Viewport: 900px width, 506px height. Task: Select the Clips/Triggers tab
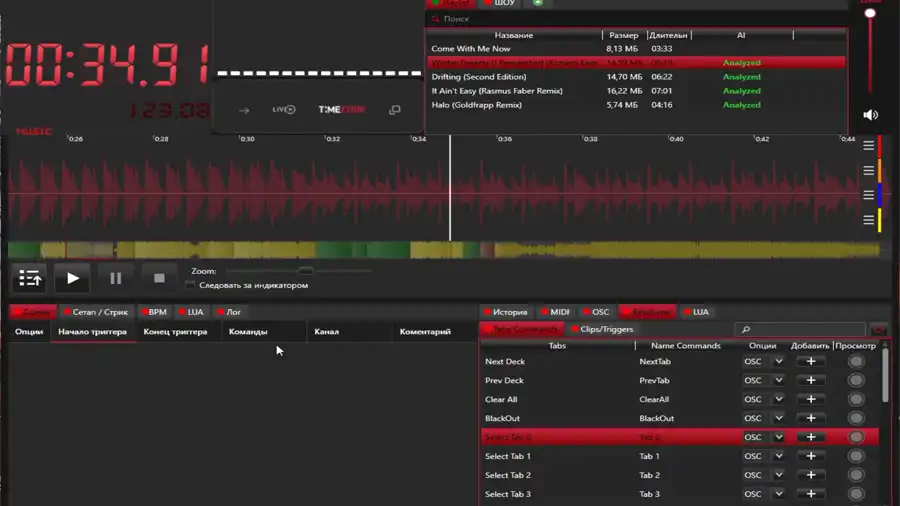[602, 329]
